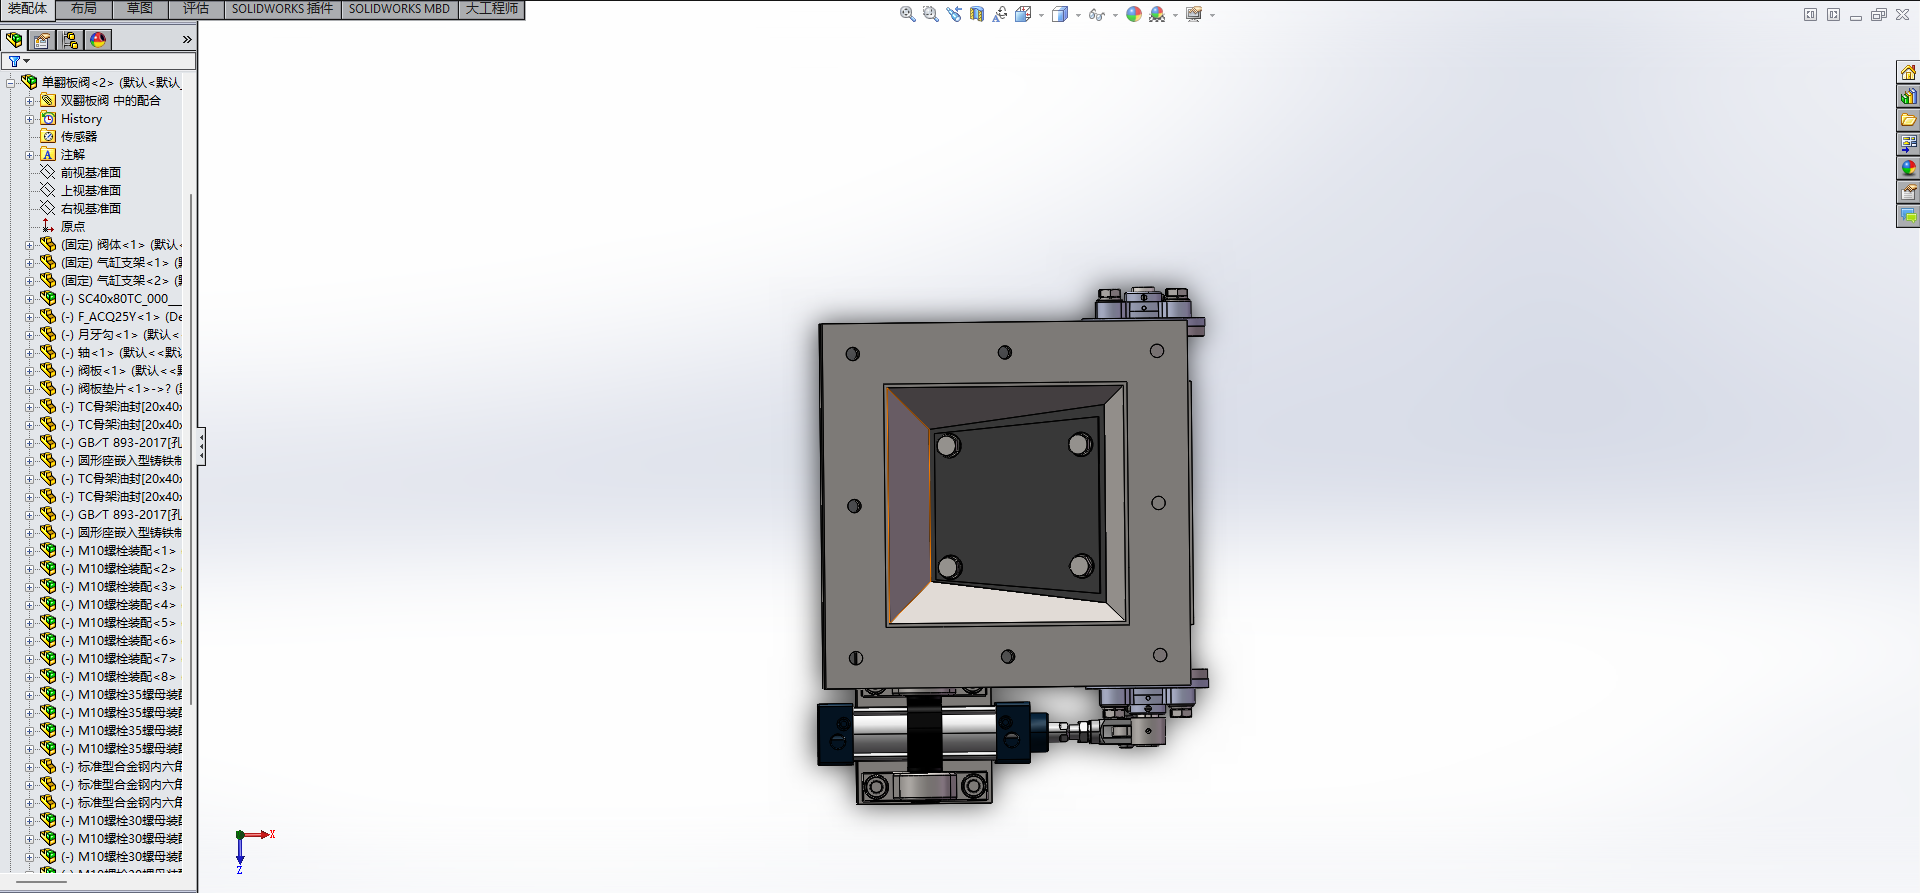Click the Display Style icon
The image size is (1920, 893).
point(1060,14)
